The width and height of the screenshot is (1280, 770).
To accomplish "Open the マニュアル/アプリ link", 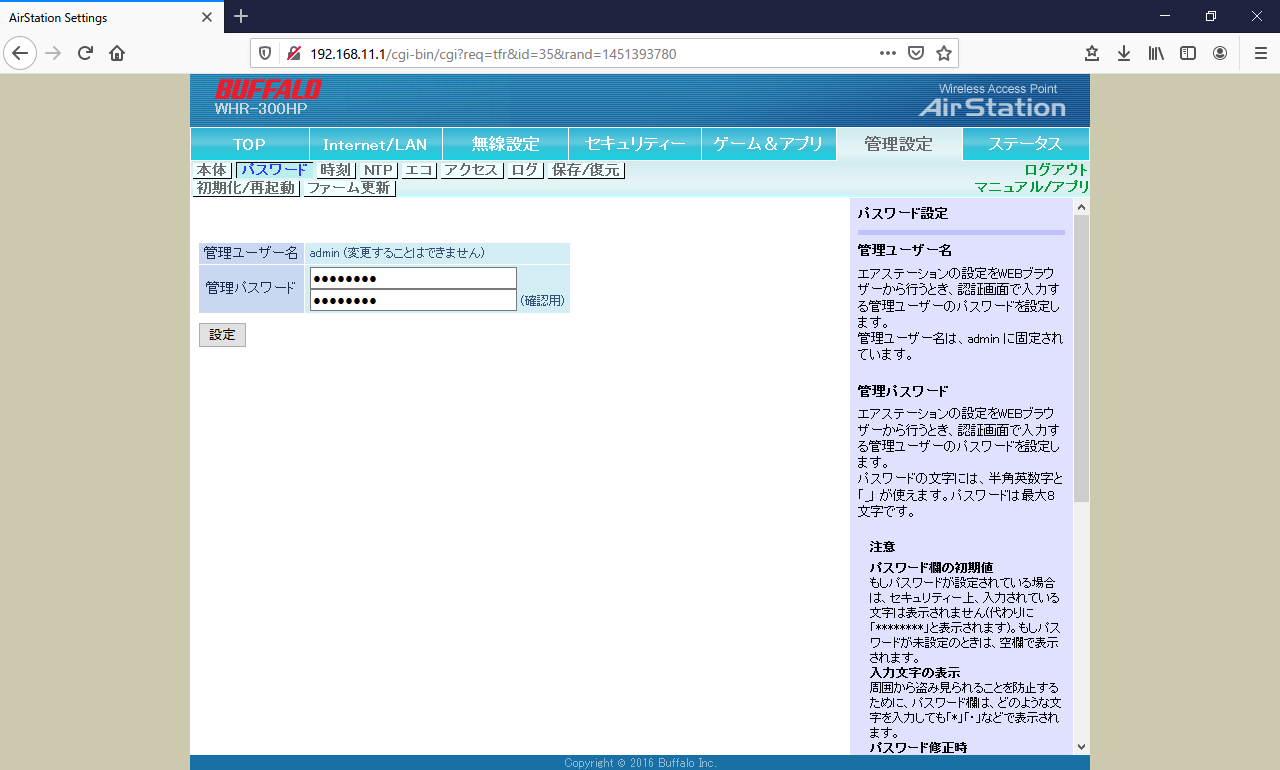I will (x=1032, y=187).
